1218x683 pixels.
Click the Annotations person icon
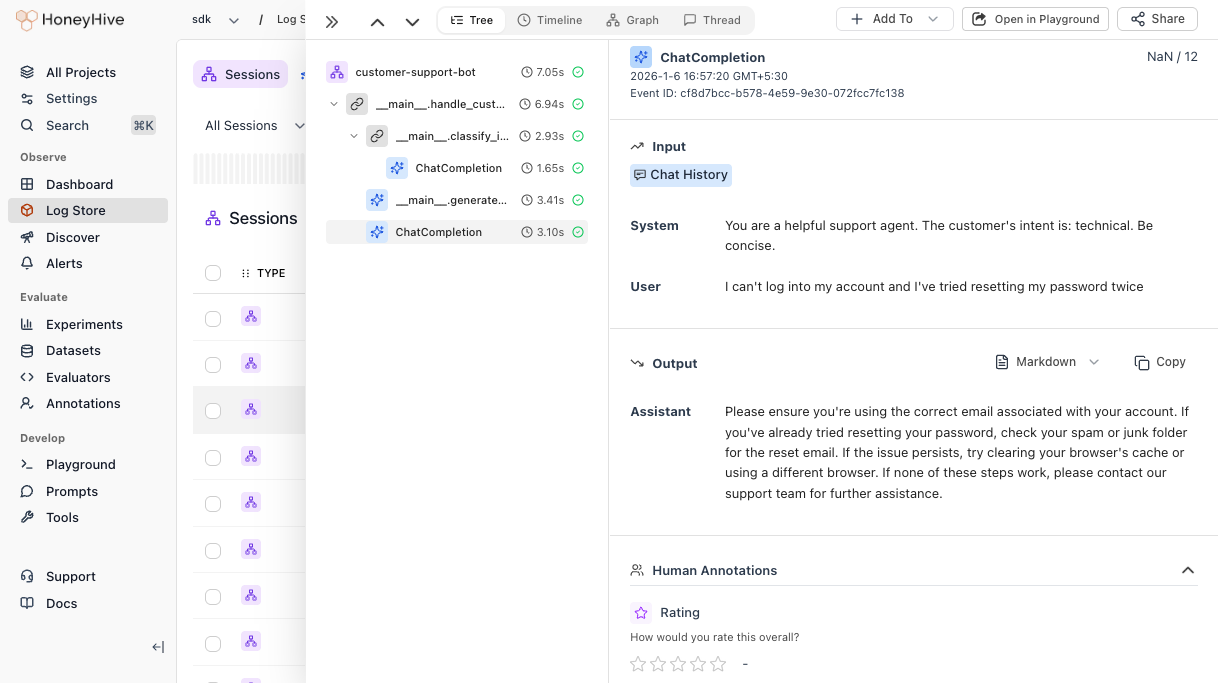[x=27, y=403]
